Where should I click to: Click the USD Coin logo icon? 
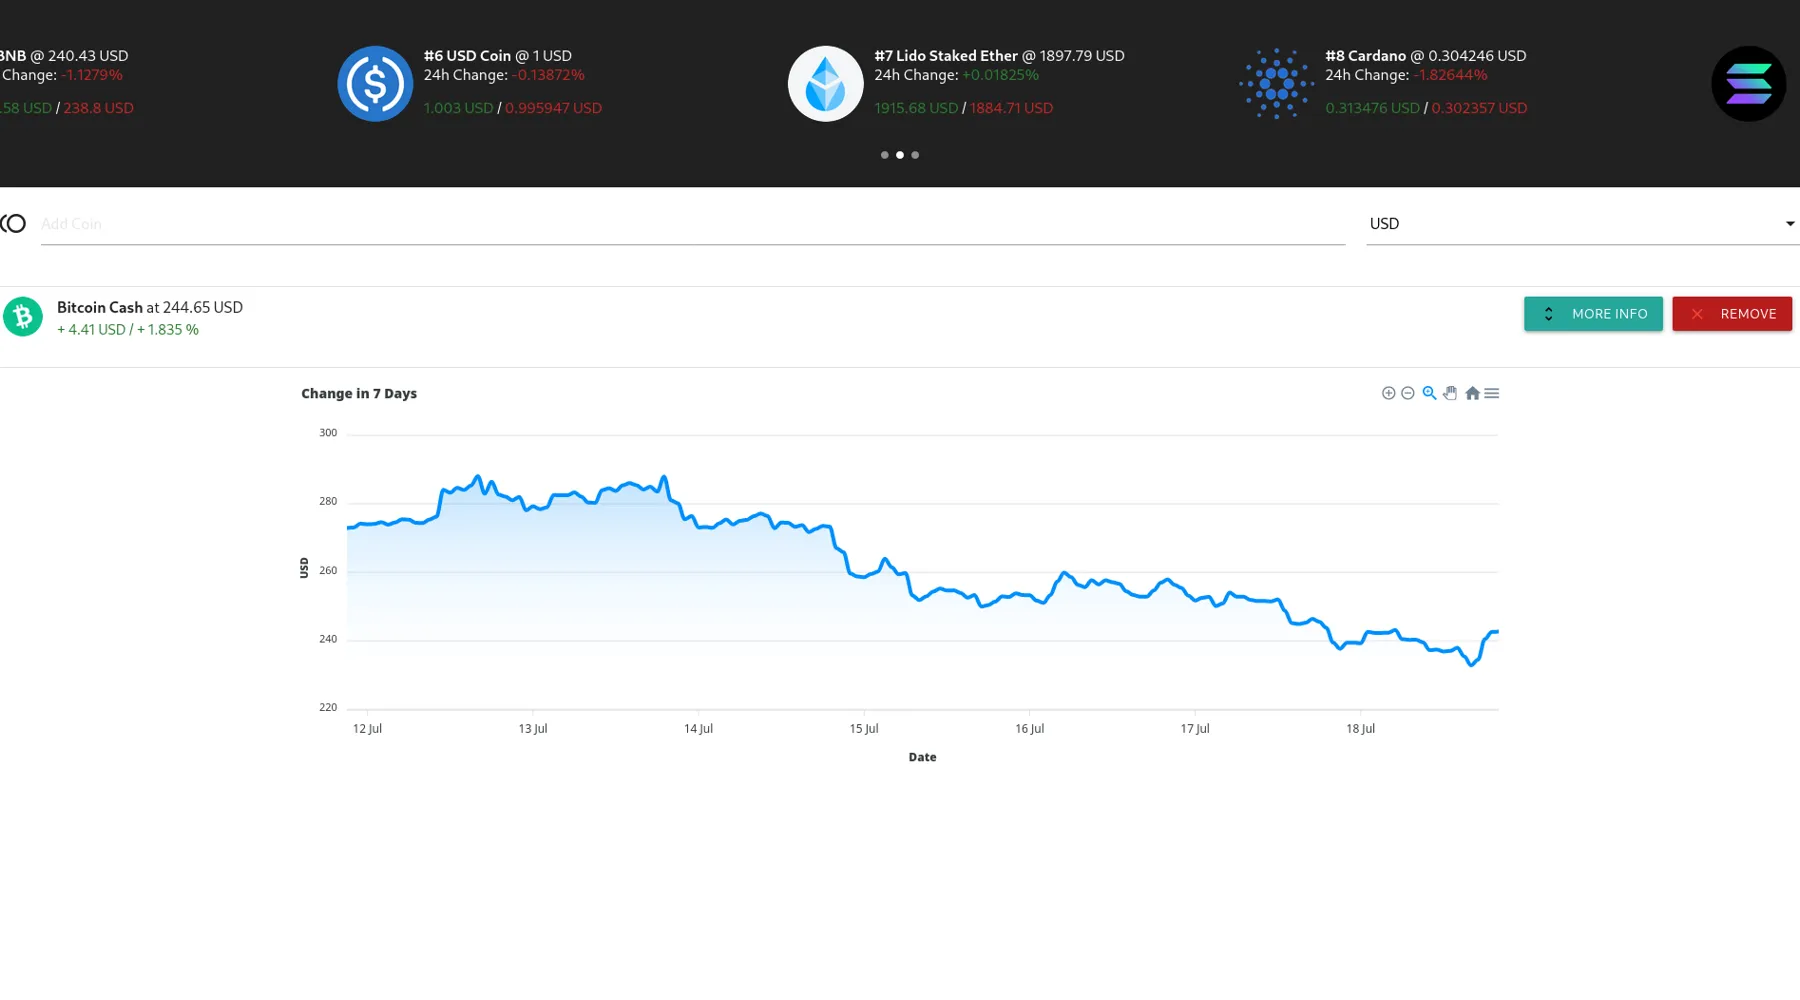[x=375, y=84]
